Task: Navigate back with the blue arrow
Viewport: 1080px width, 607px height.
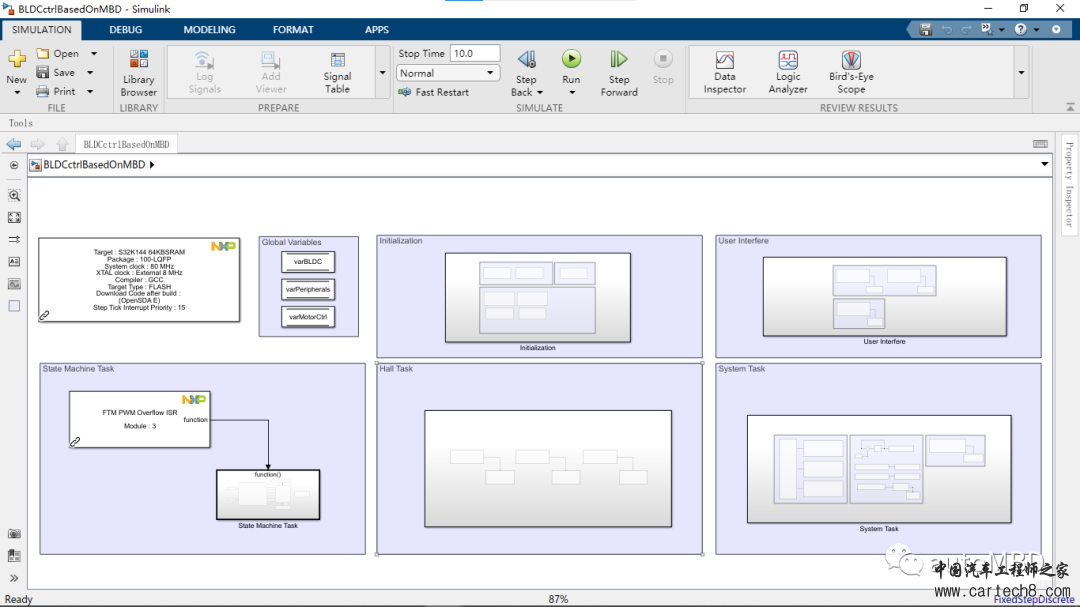Action: point(14,143)
